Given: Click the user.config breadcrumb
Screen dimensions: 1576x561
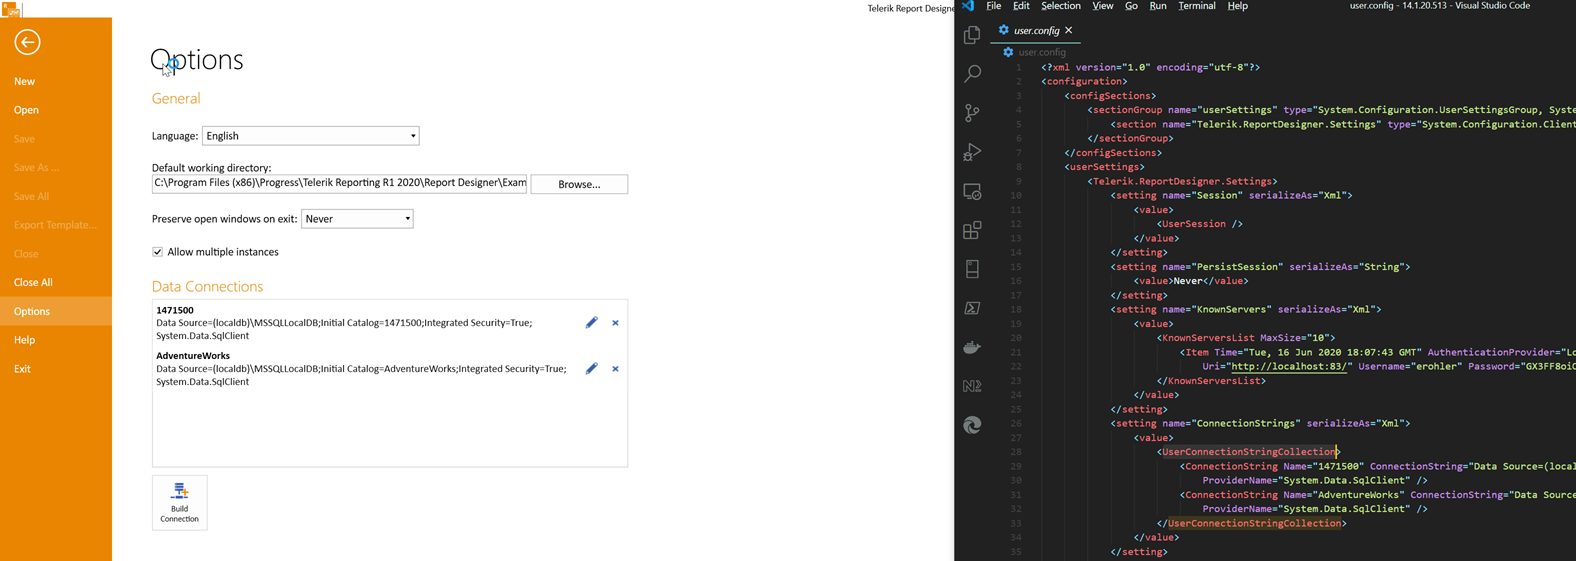Looking at the screenshot, I should 1042,52.
